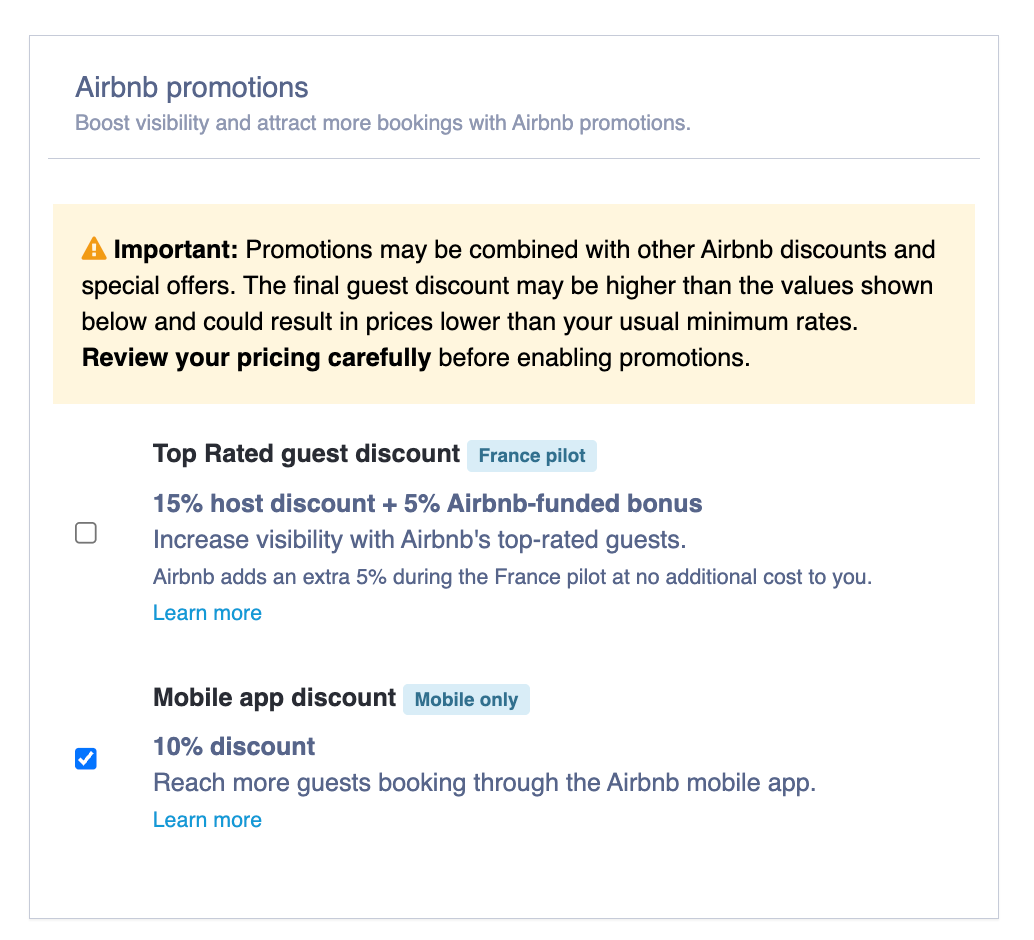
Task: Uncheck the Mobile app discount checkbox
Action: coord(86,758)
